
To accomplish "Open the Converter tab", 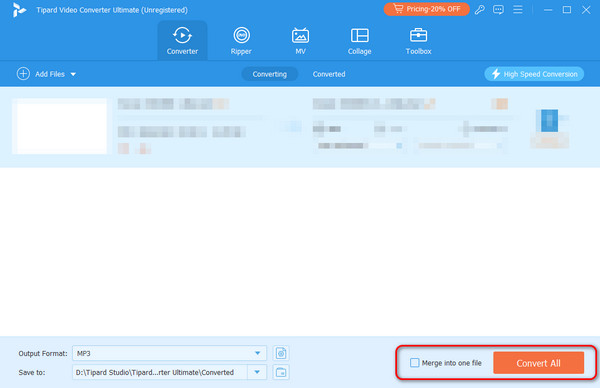I will tap(182, 41).
